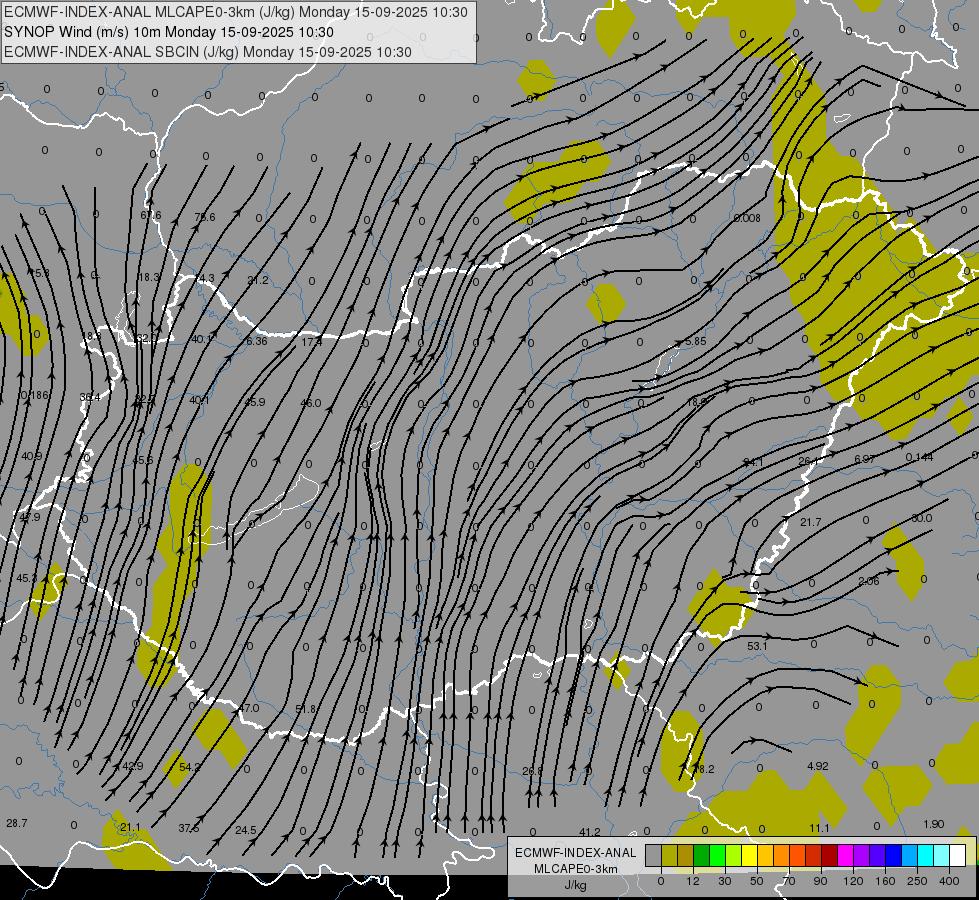This screenshot has height=900, width=979.
Task: Select the 'J/kg' unit label in legend
Action: point(575,885)
